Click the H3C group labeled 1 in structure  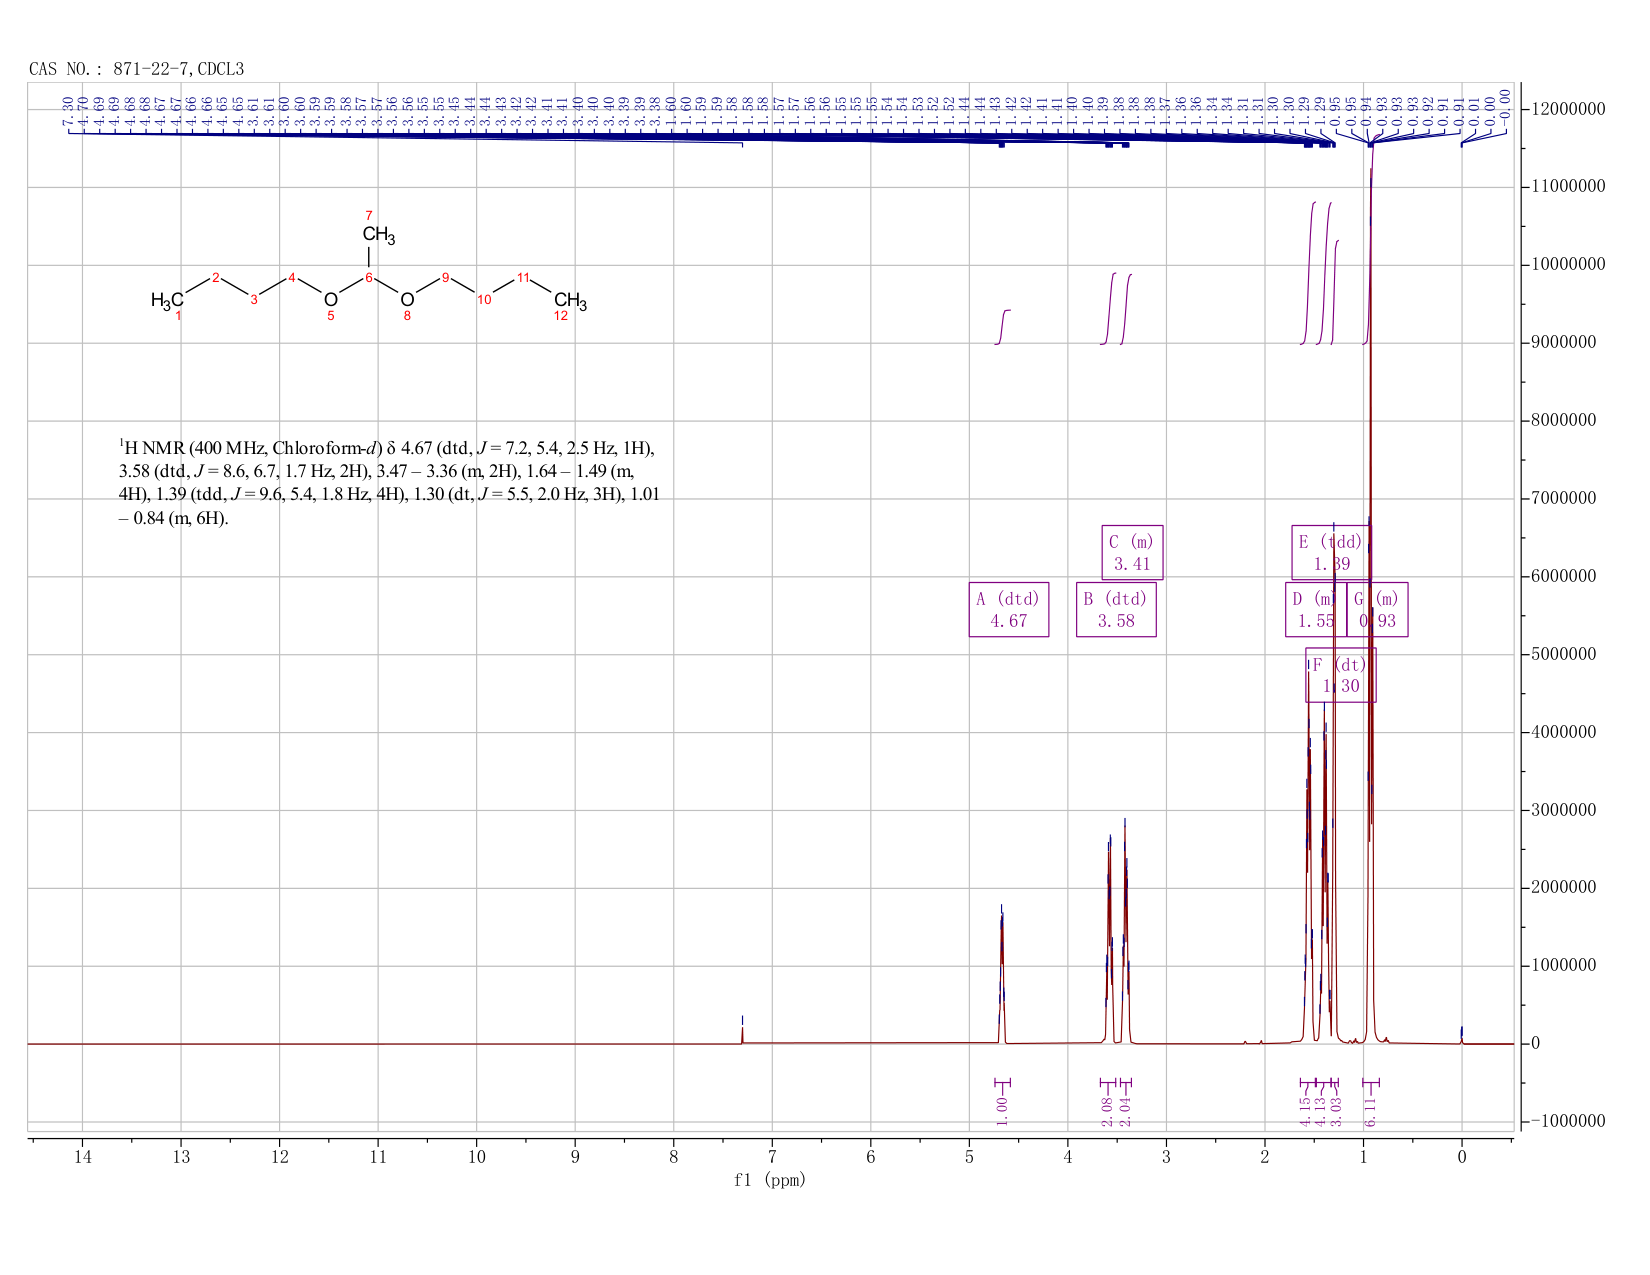pos(167,300)
